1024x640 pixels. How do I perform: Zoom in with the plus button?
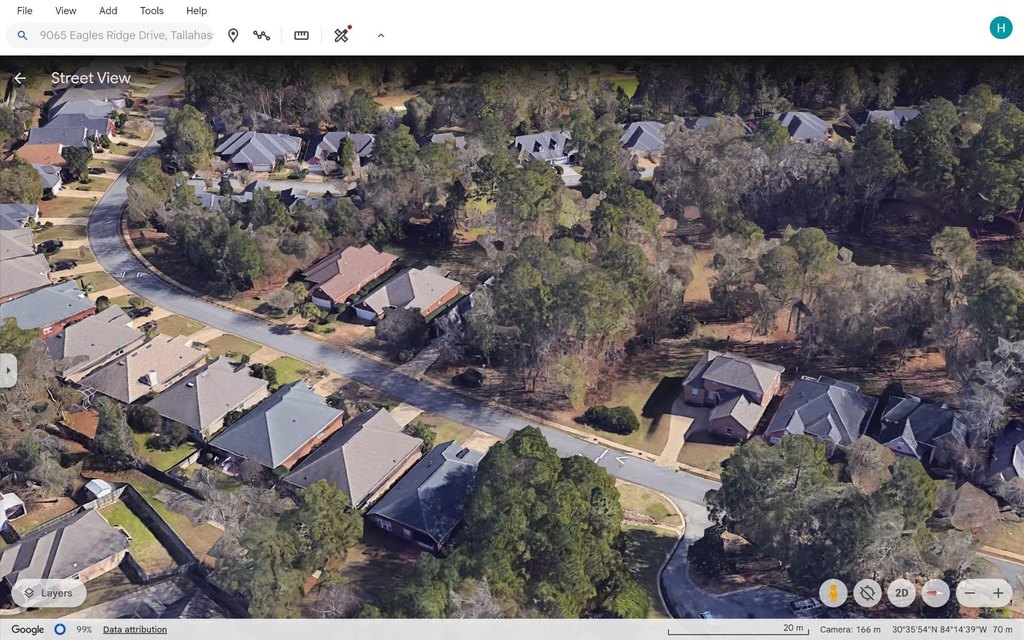pyautogui.click(x=997, y=593)
